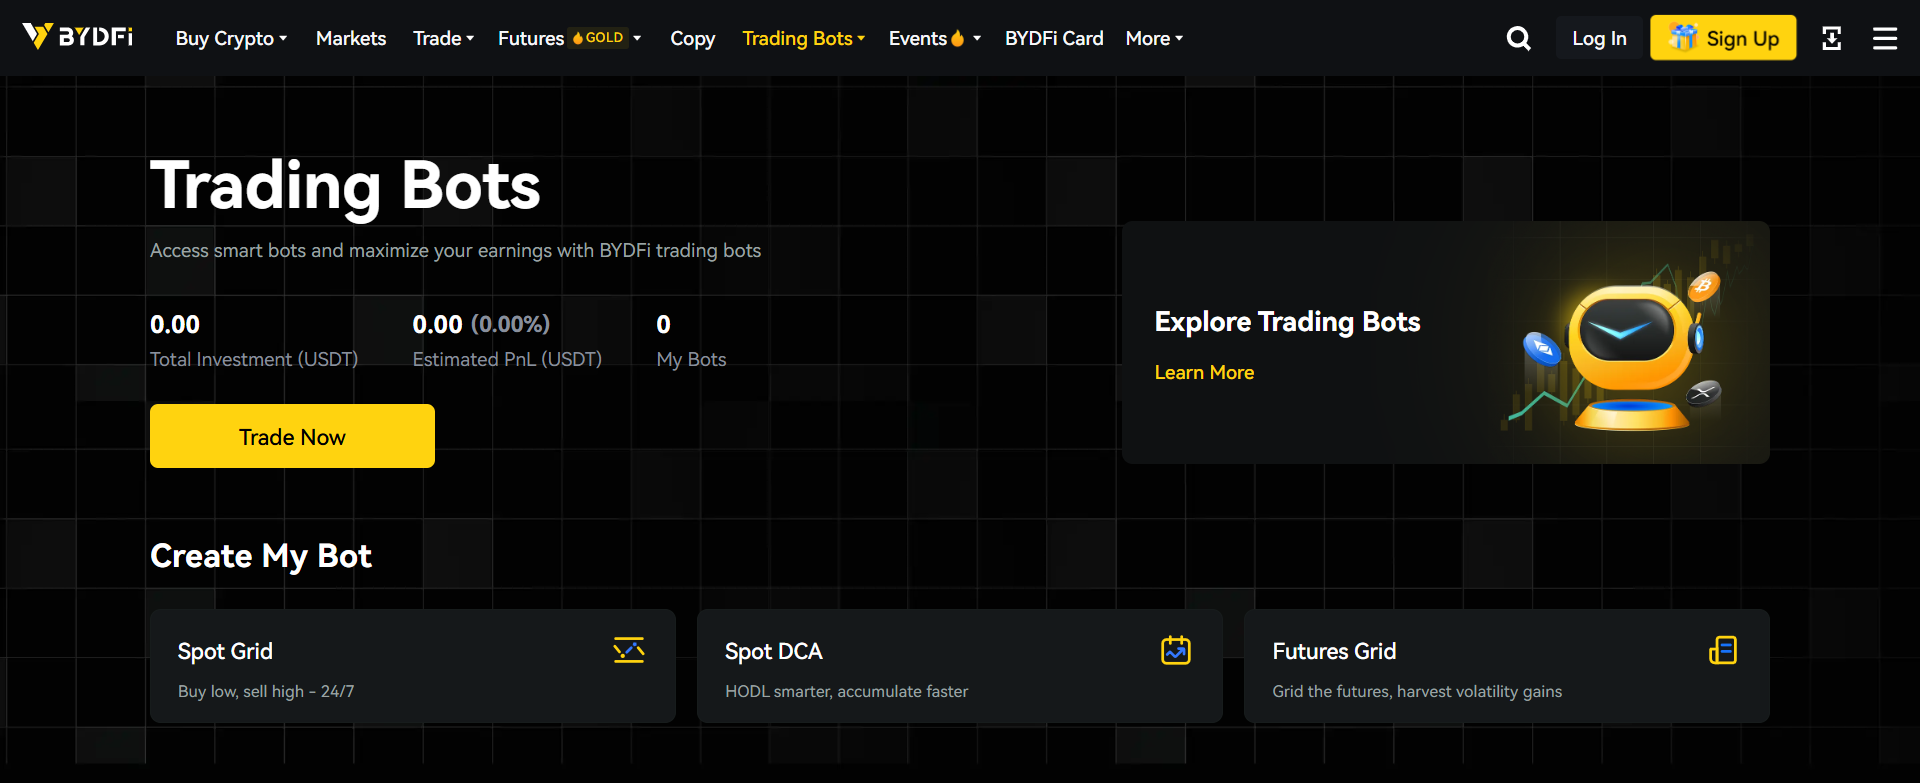The image size is (1920, 783).
Task: Expand the Buy Crypto dropdown
Action: click(x=231, y=38)
